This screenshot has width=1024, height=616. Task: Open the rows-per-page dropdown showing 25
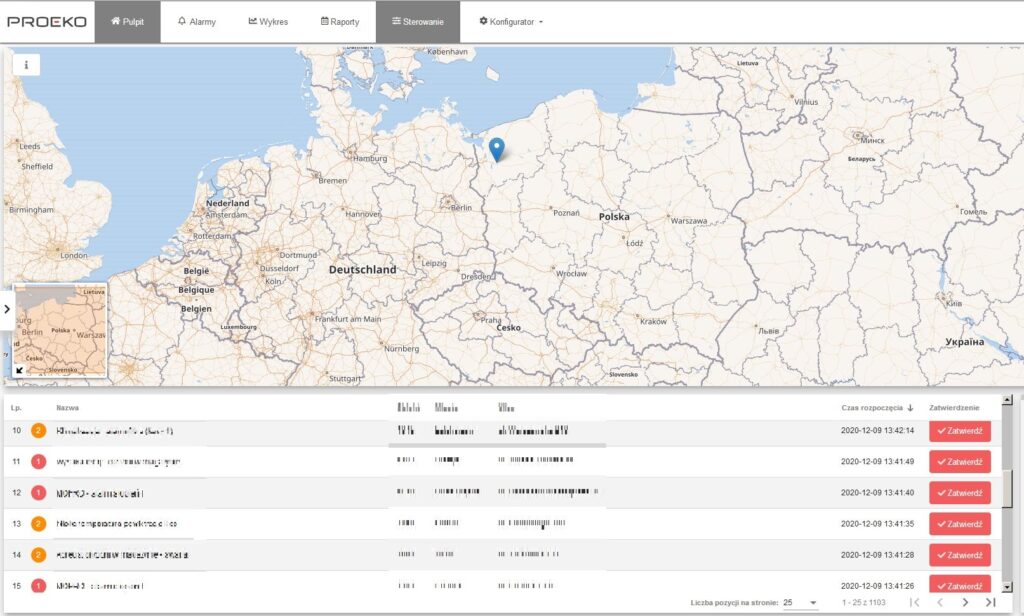tap(800, 602)
